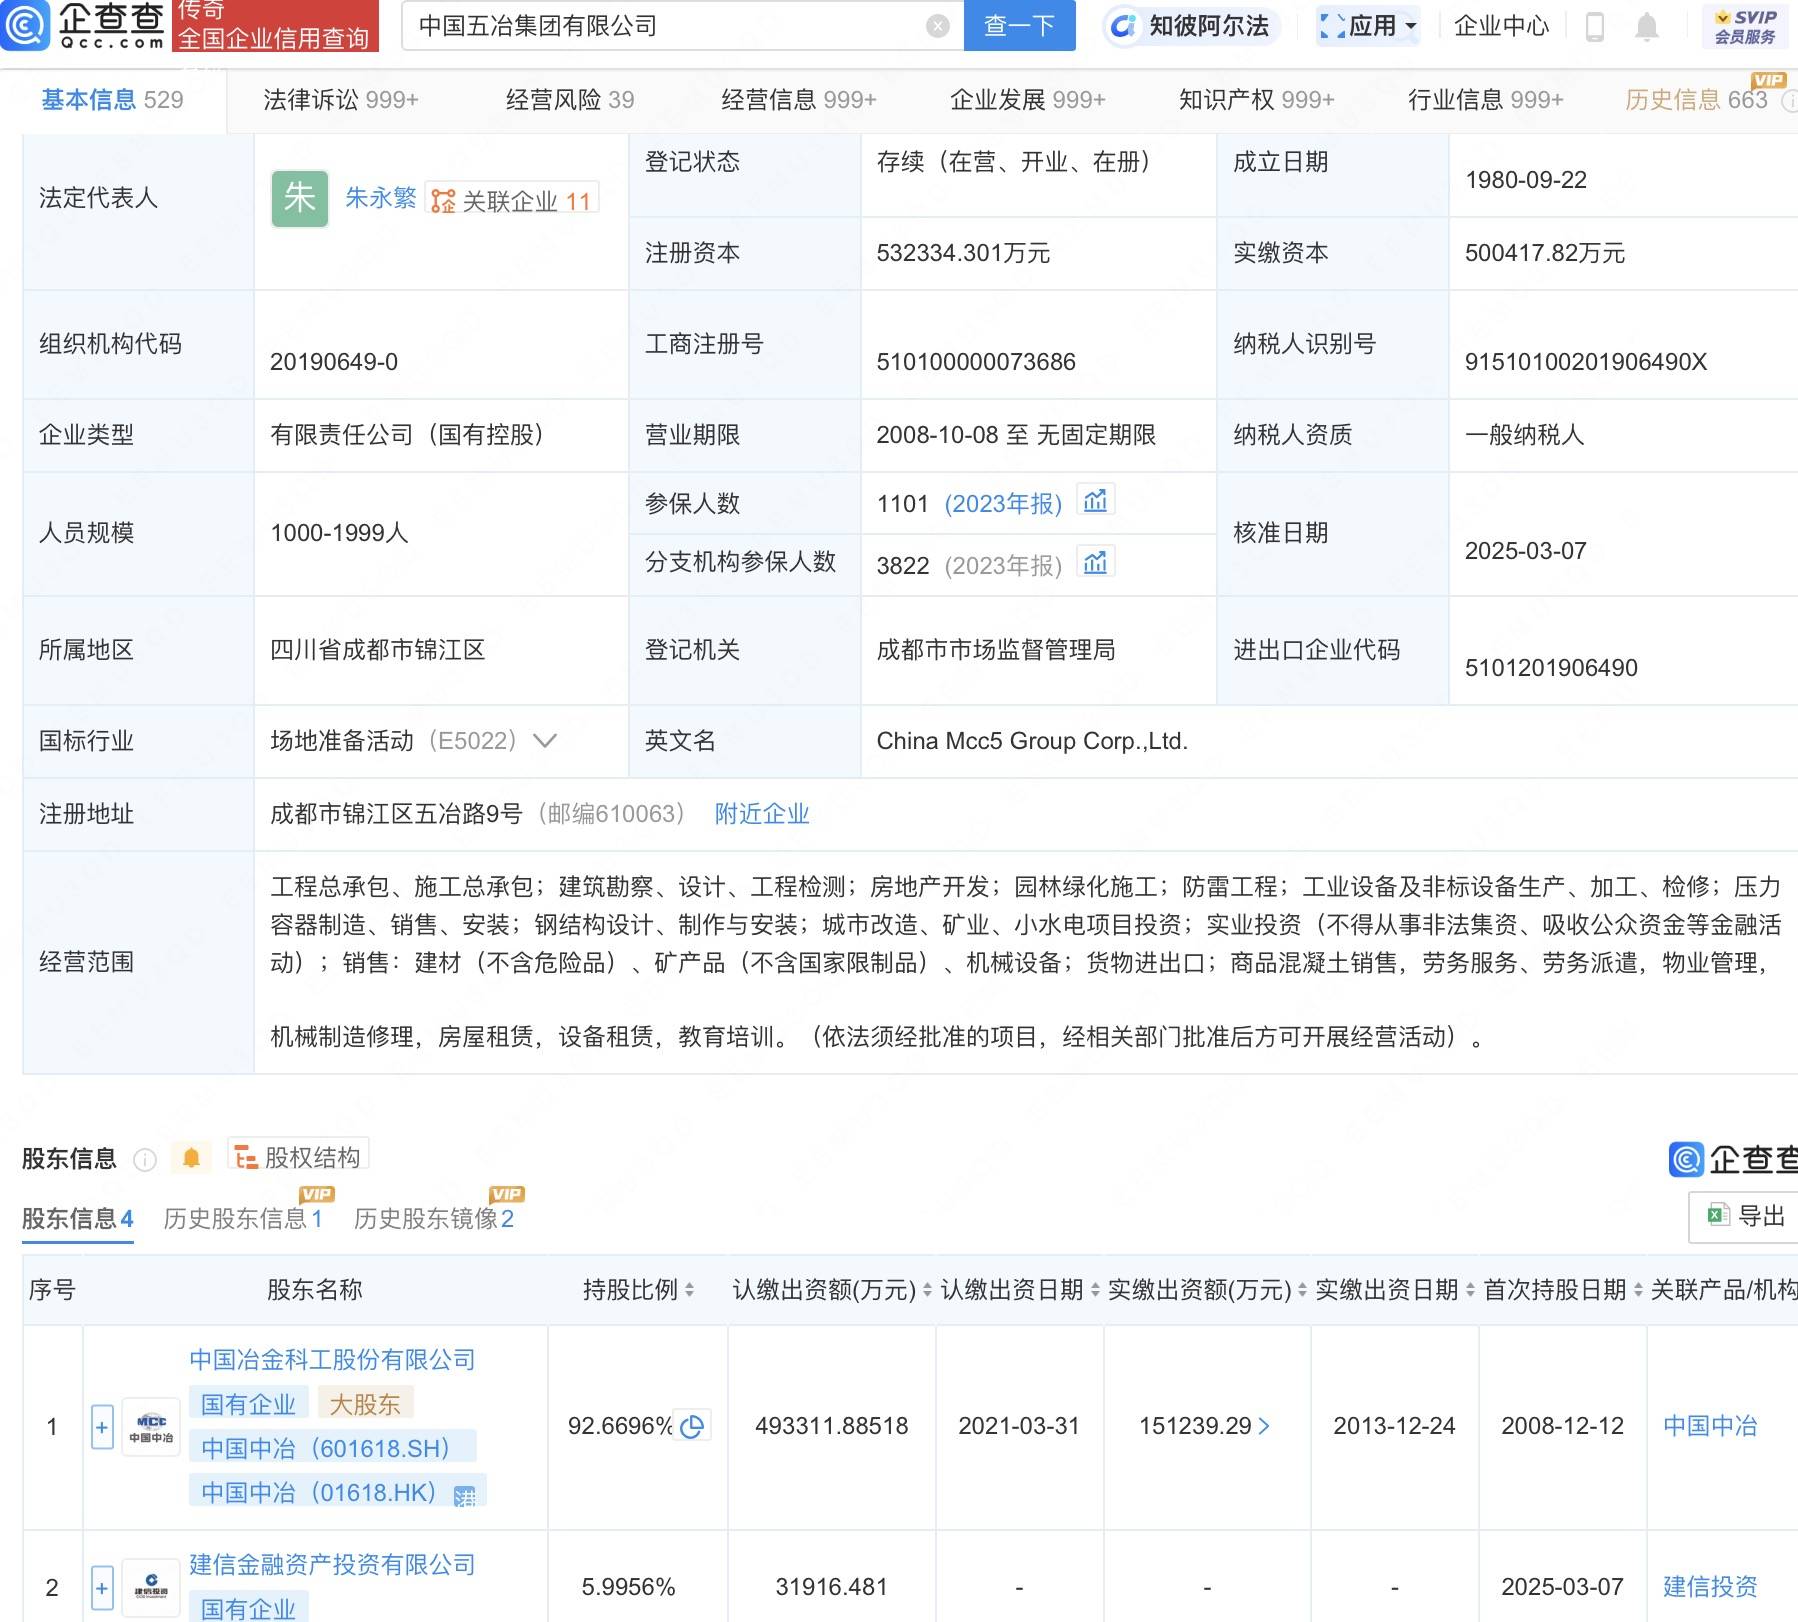
Task: Expand 151239.29 paid-in details arrow
Action: coord(1264,1426)
